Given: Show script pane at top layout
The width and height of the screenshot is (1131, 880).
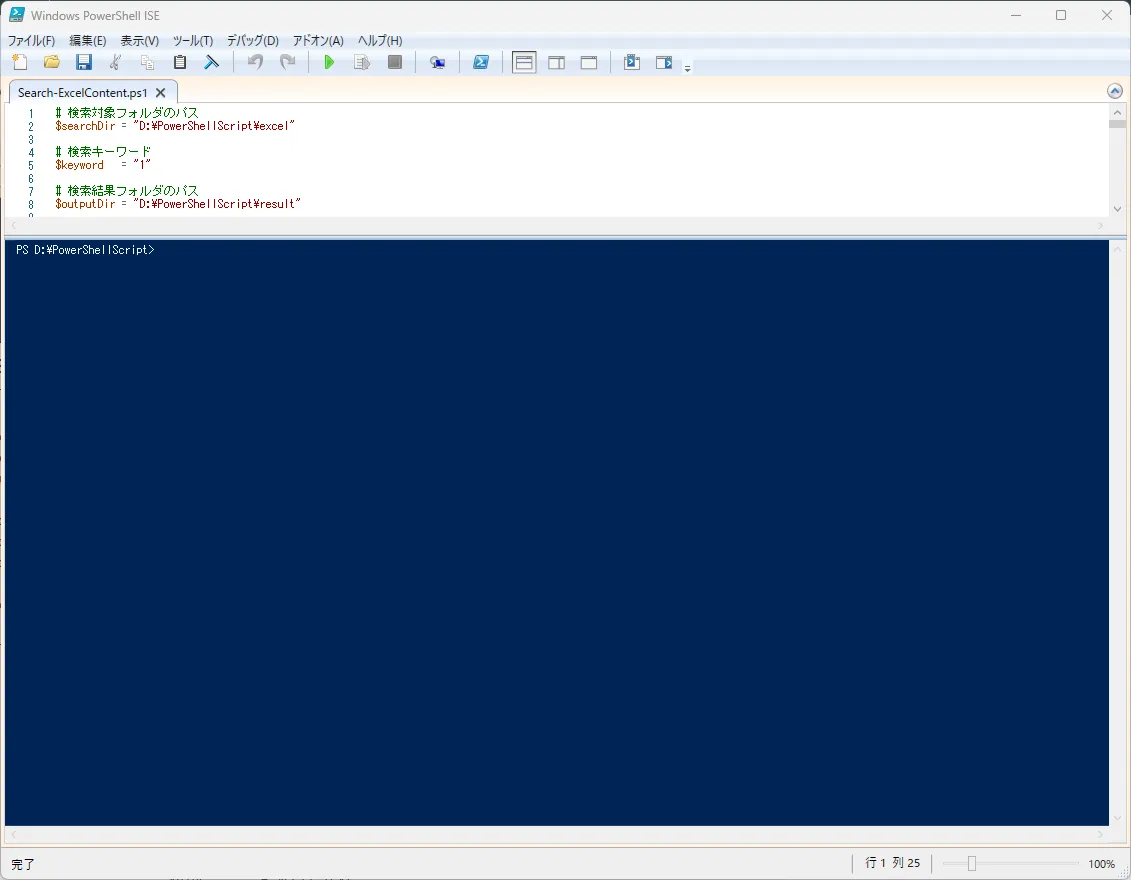Looking at the screenshot, I should 524,62.
